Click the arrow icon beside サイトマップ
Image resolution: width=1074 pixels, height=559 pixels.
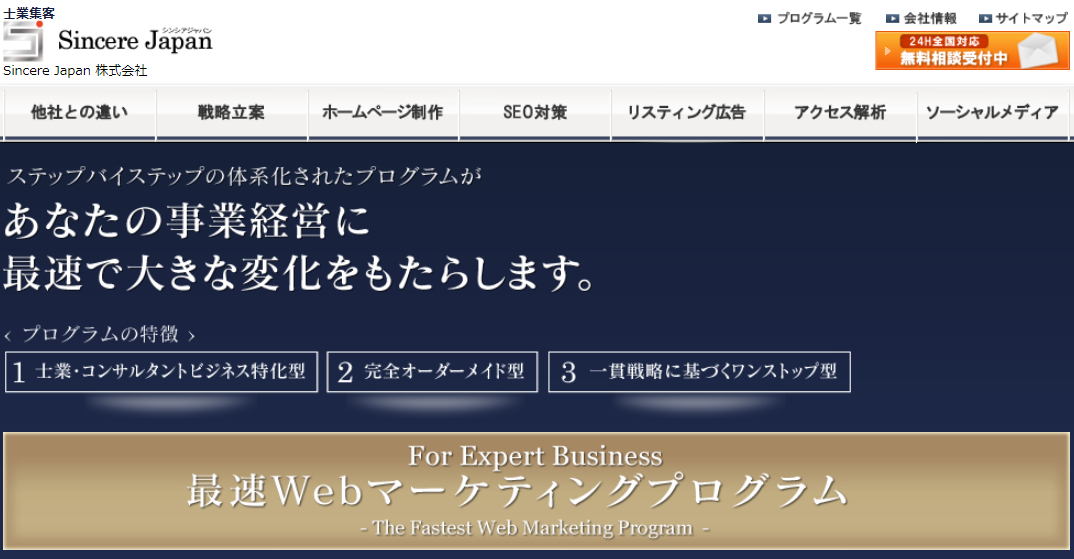[x=985, y=18]
